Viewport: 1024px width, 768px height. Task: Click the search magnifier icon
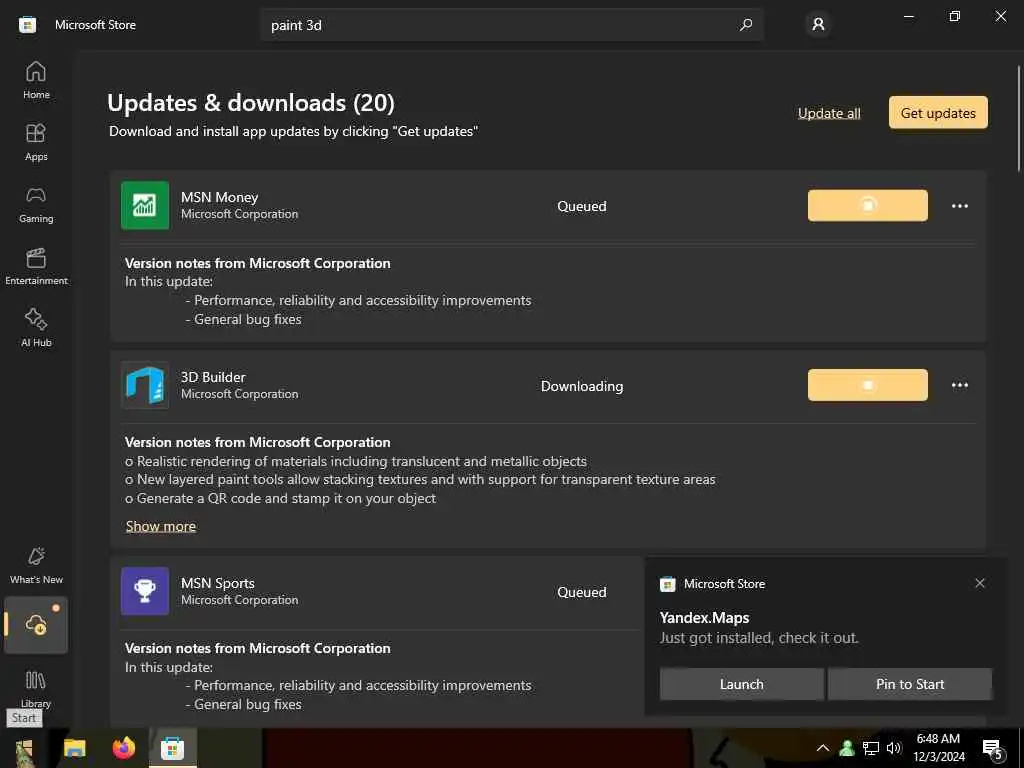pos(745,25)
